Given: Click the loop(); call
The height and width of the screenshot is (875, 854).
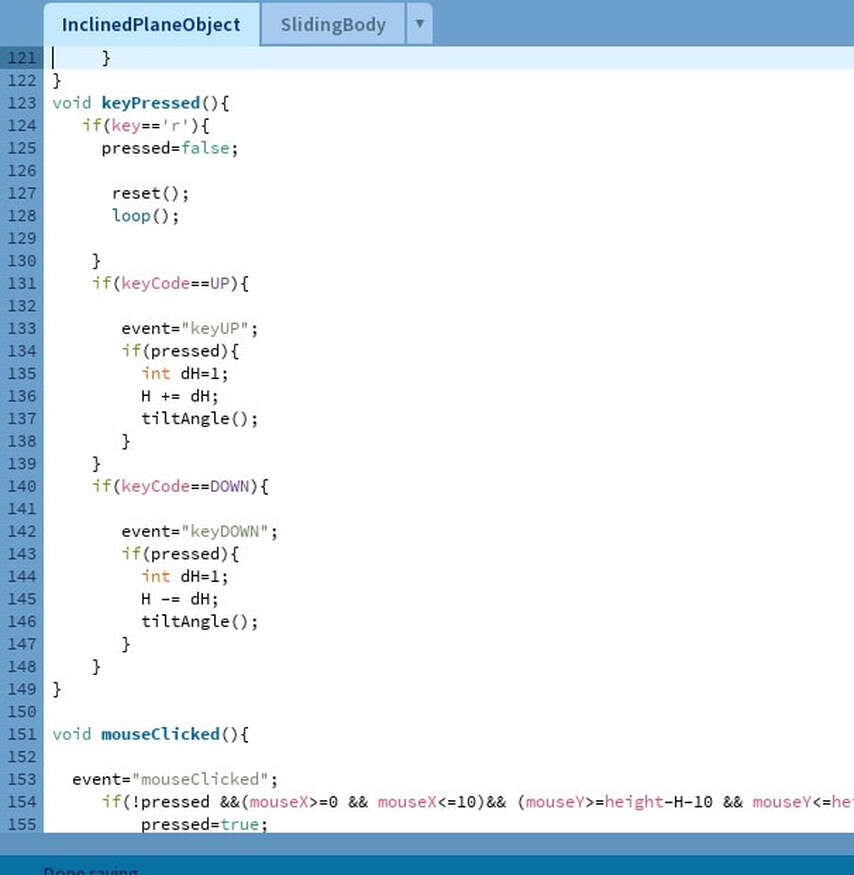Looking at the screenshot, I should 146,216.
